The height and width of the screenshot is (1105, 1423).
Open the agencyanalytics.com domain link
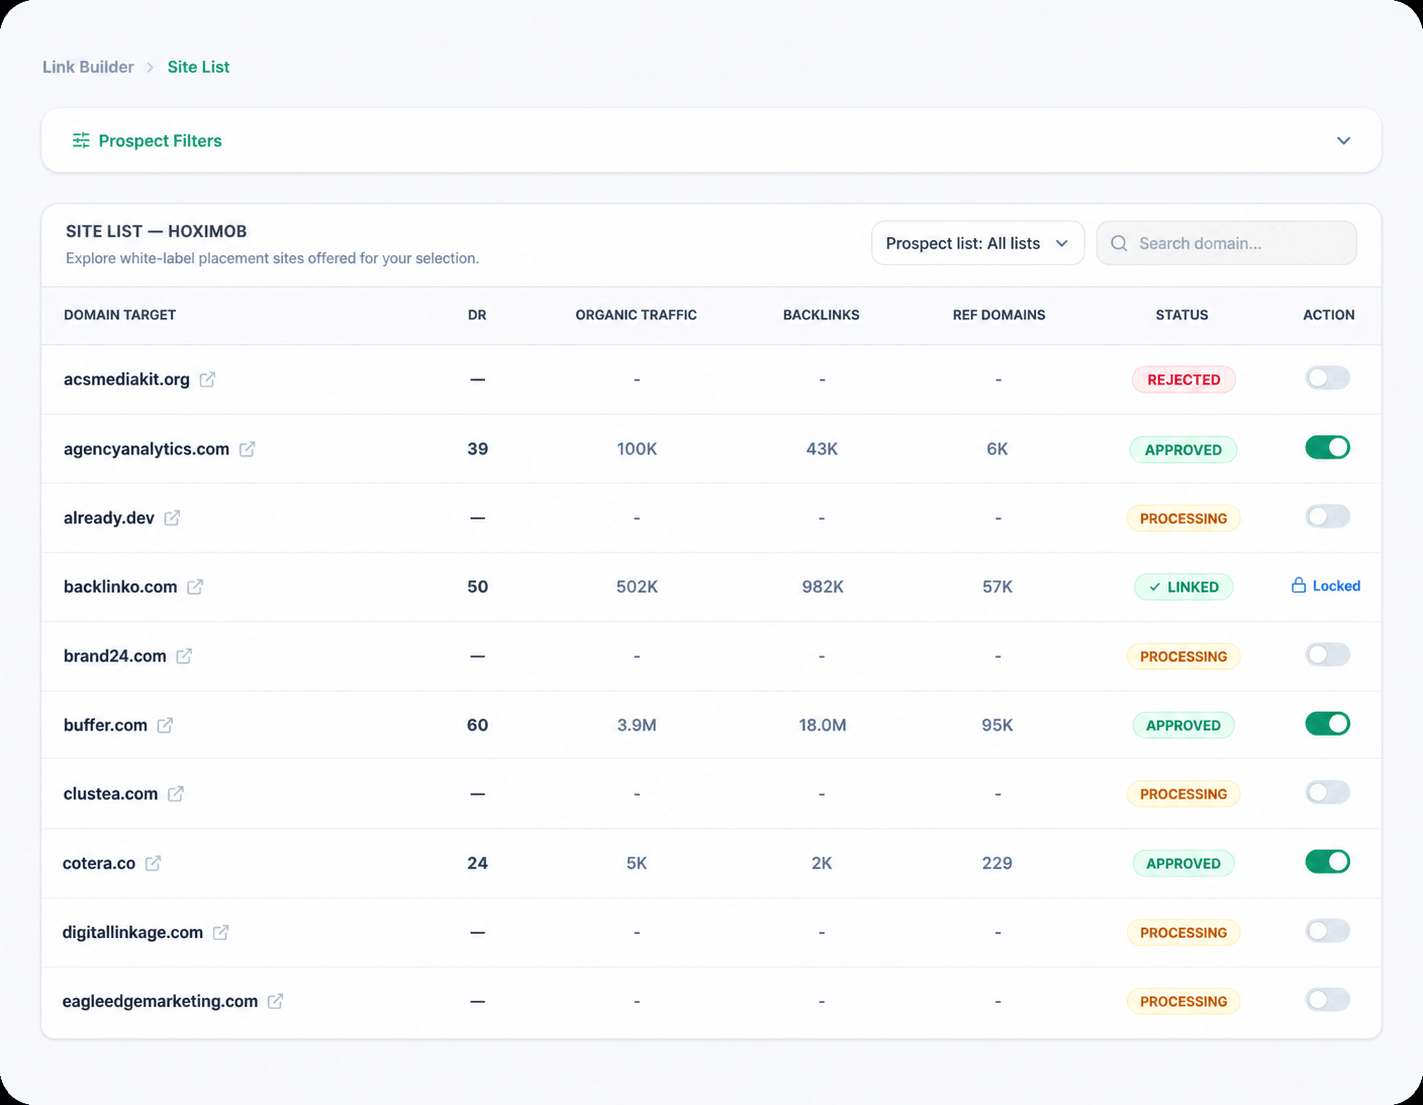pos(146,449)
